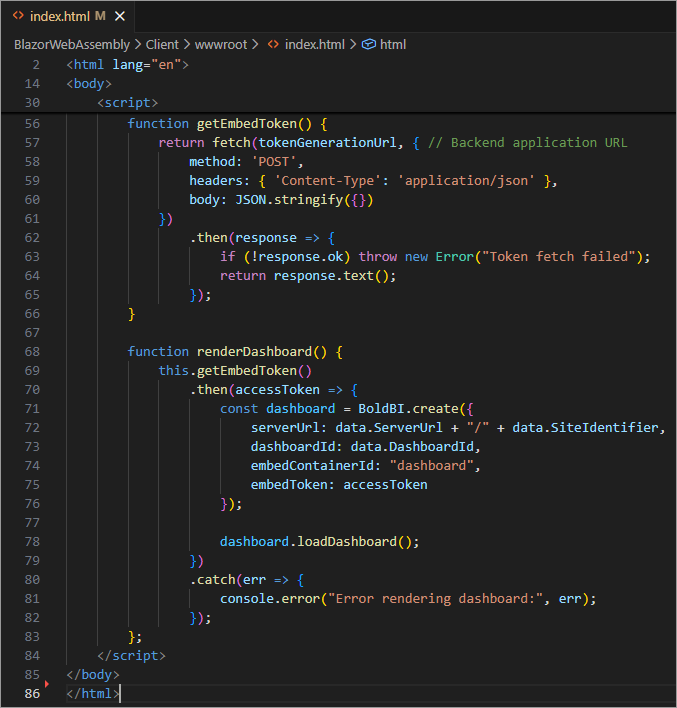This screenshot has height=708, width=677.
Task: Click line number 68 in the gutter
Action: click(30, 351)
